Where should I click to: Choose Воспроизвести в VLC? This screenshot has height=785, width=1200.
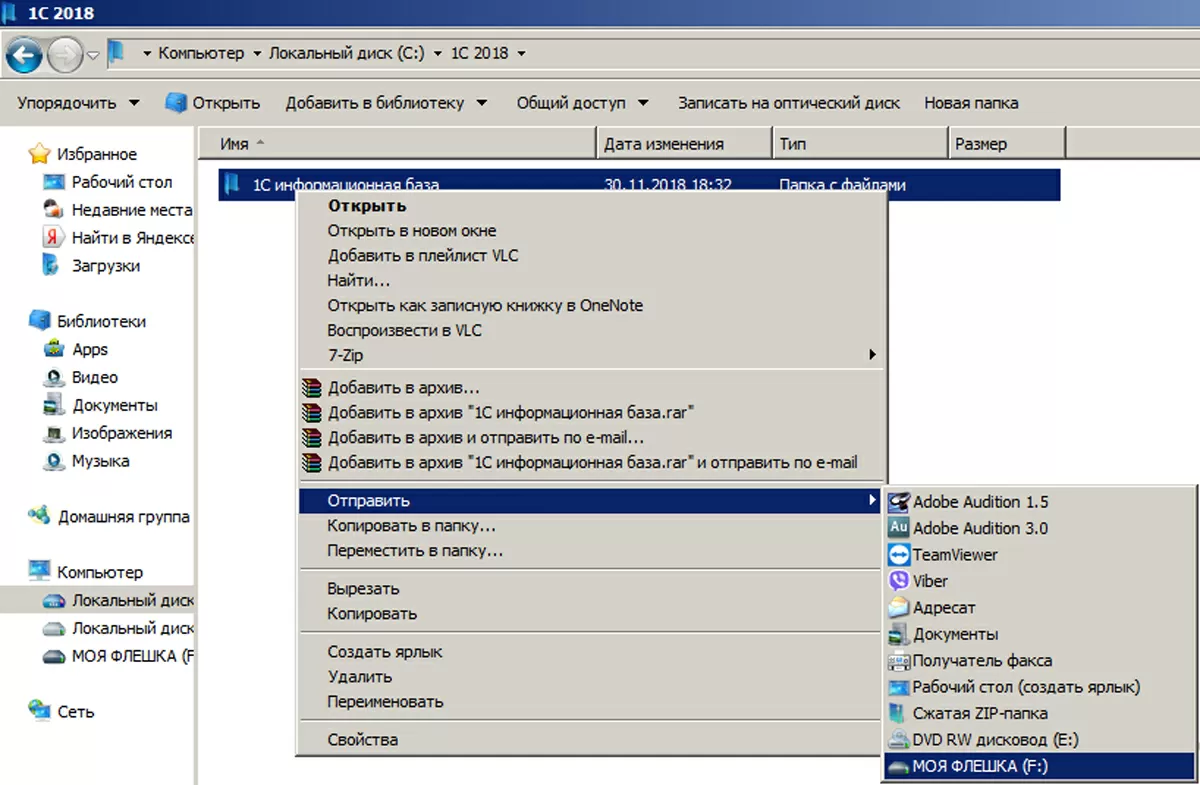click(x=405, y=330)
